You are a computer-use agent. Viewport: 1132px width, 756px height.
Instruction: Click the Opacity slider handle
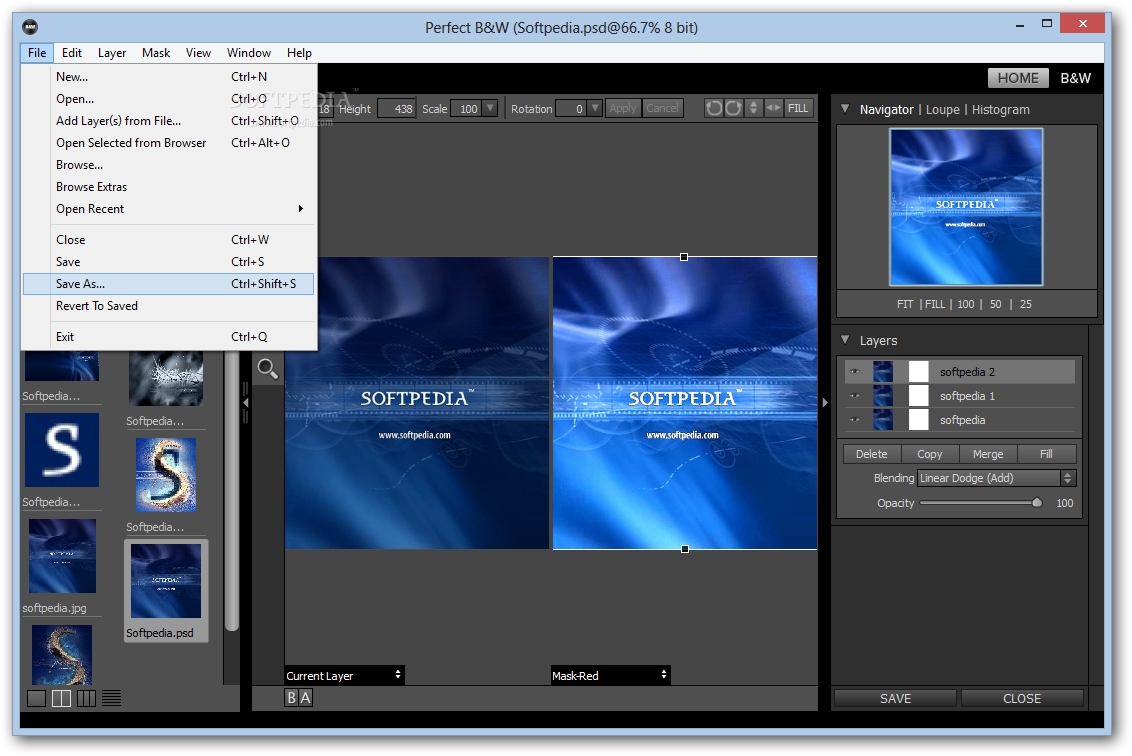pos(1037,503)
